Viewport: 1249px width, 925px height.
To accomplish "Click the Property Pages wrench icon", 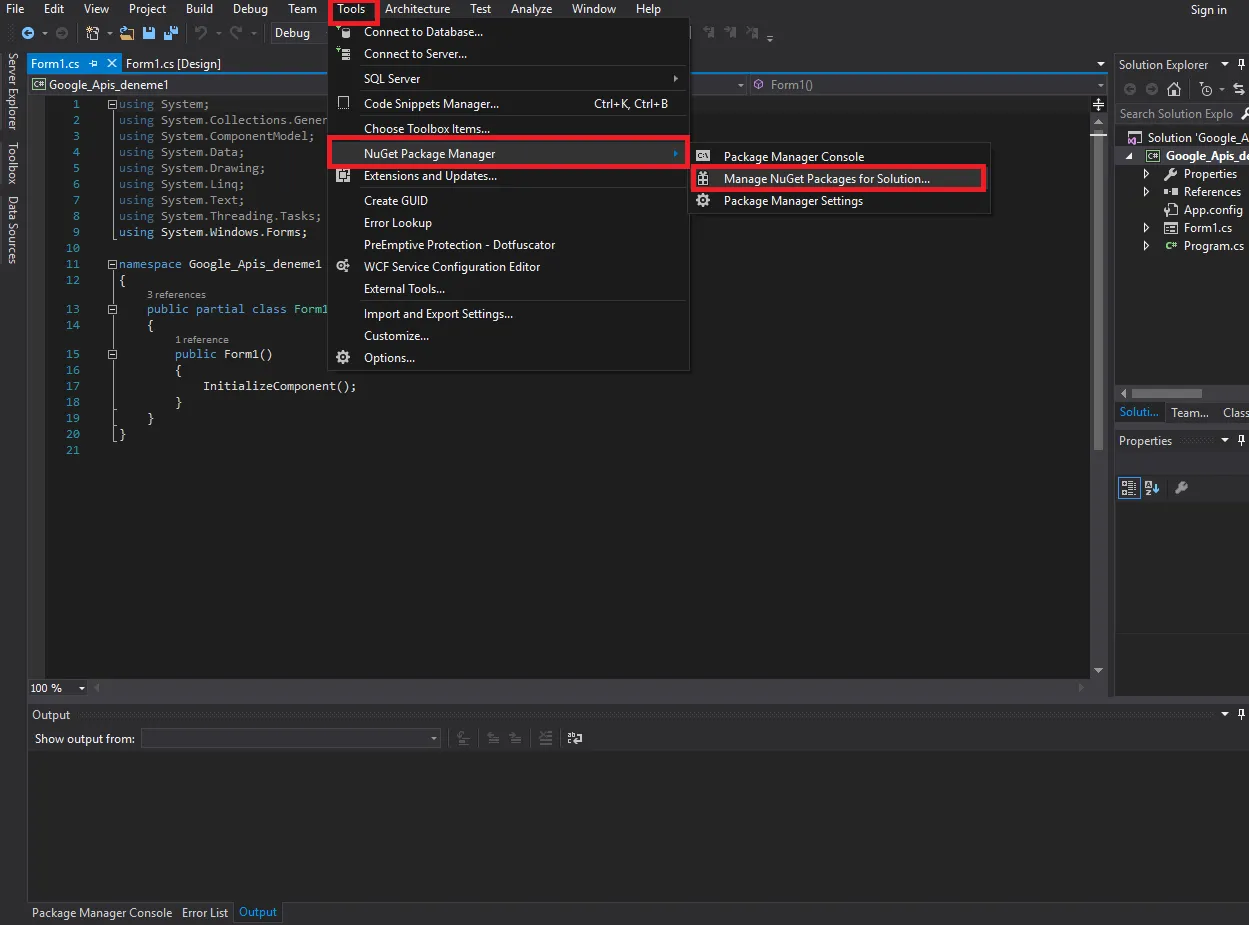I will (1181, 488).
